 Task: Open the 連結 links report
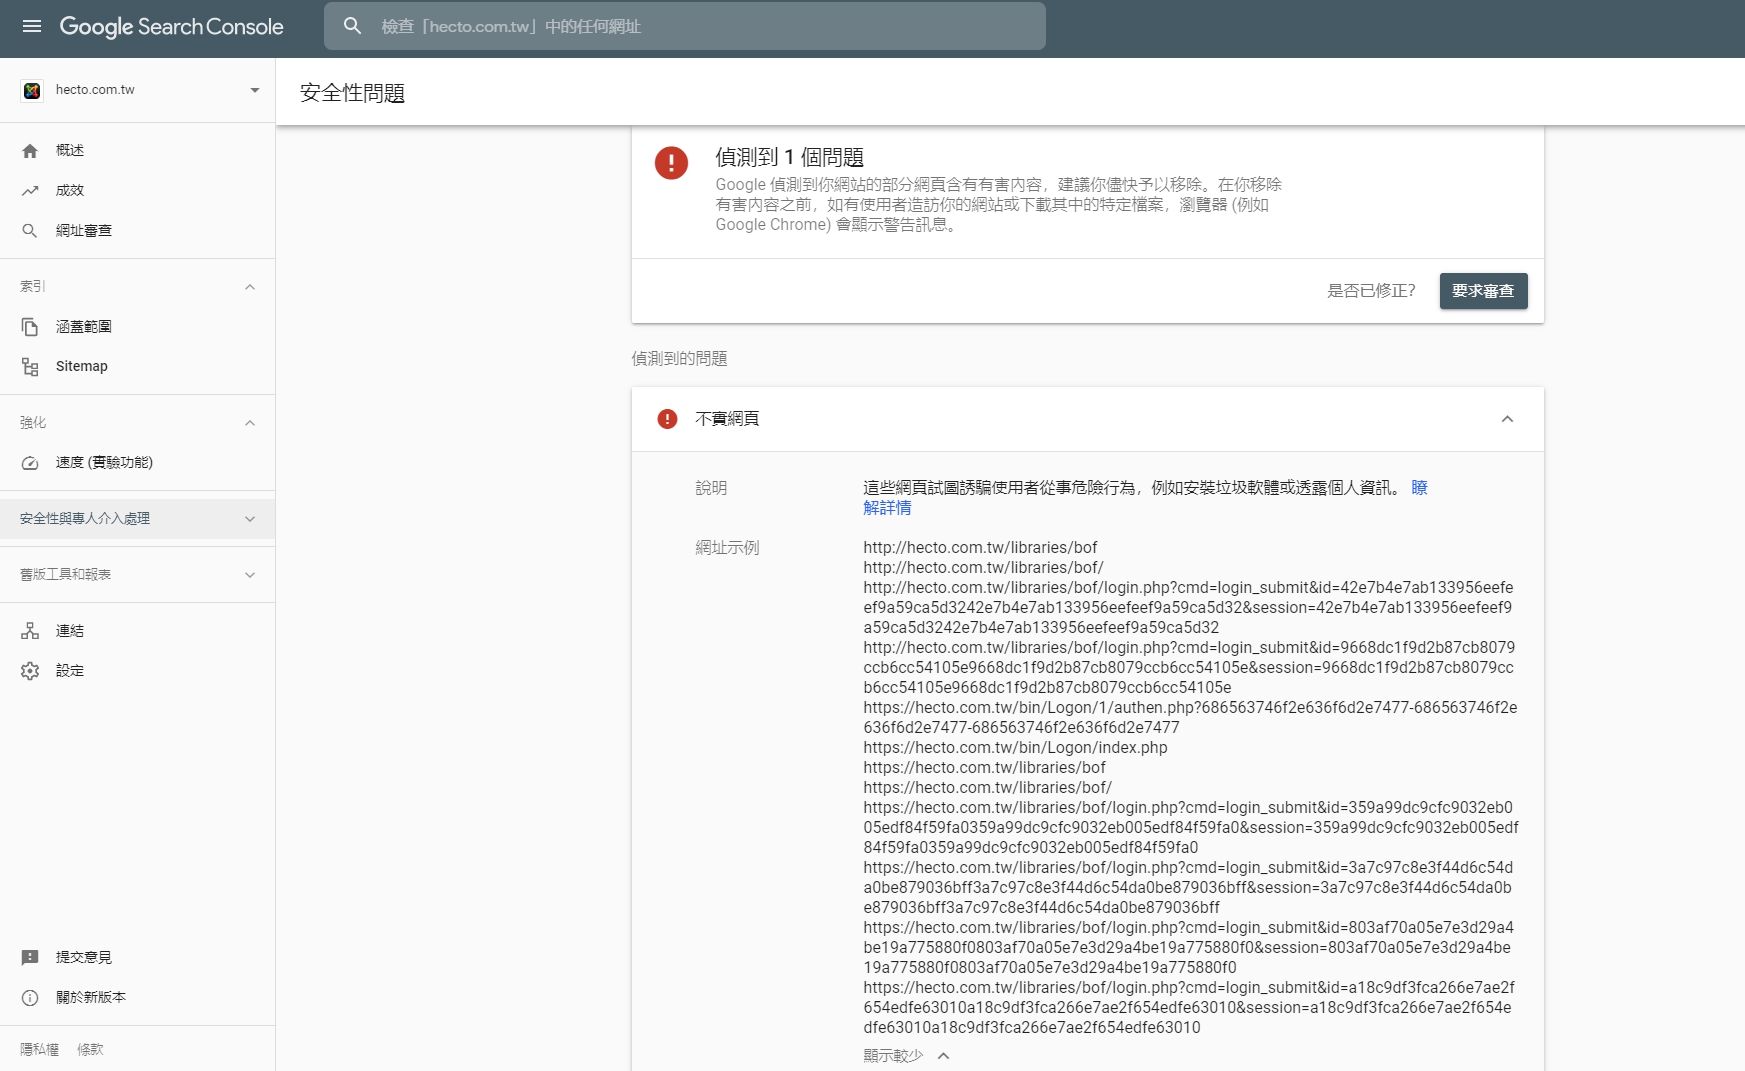click(x=70, y=631)
